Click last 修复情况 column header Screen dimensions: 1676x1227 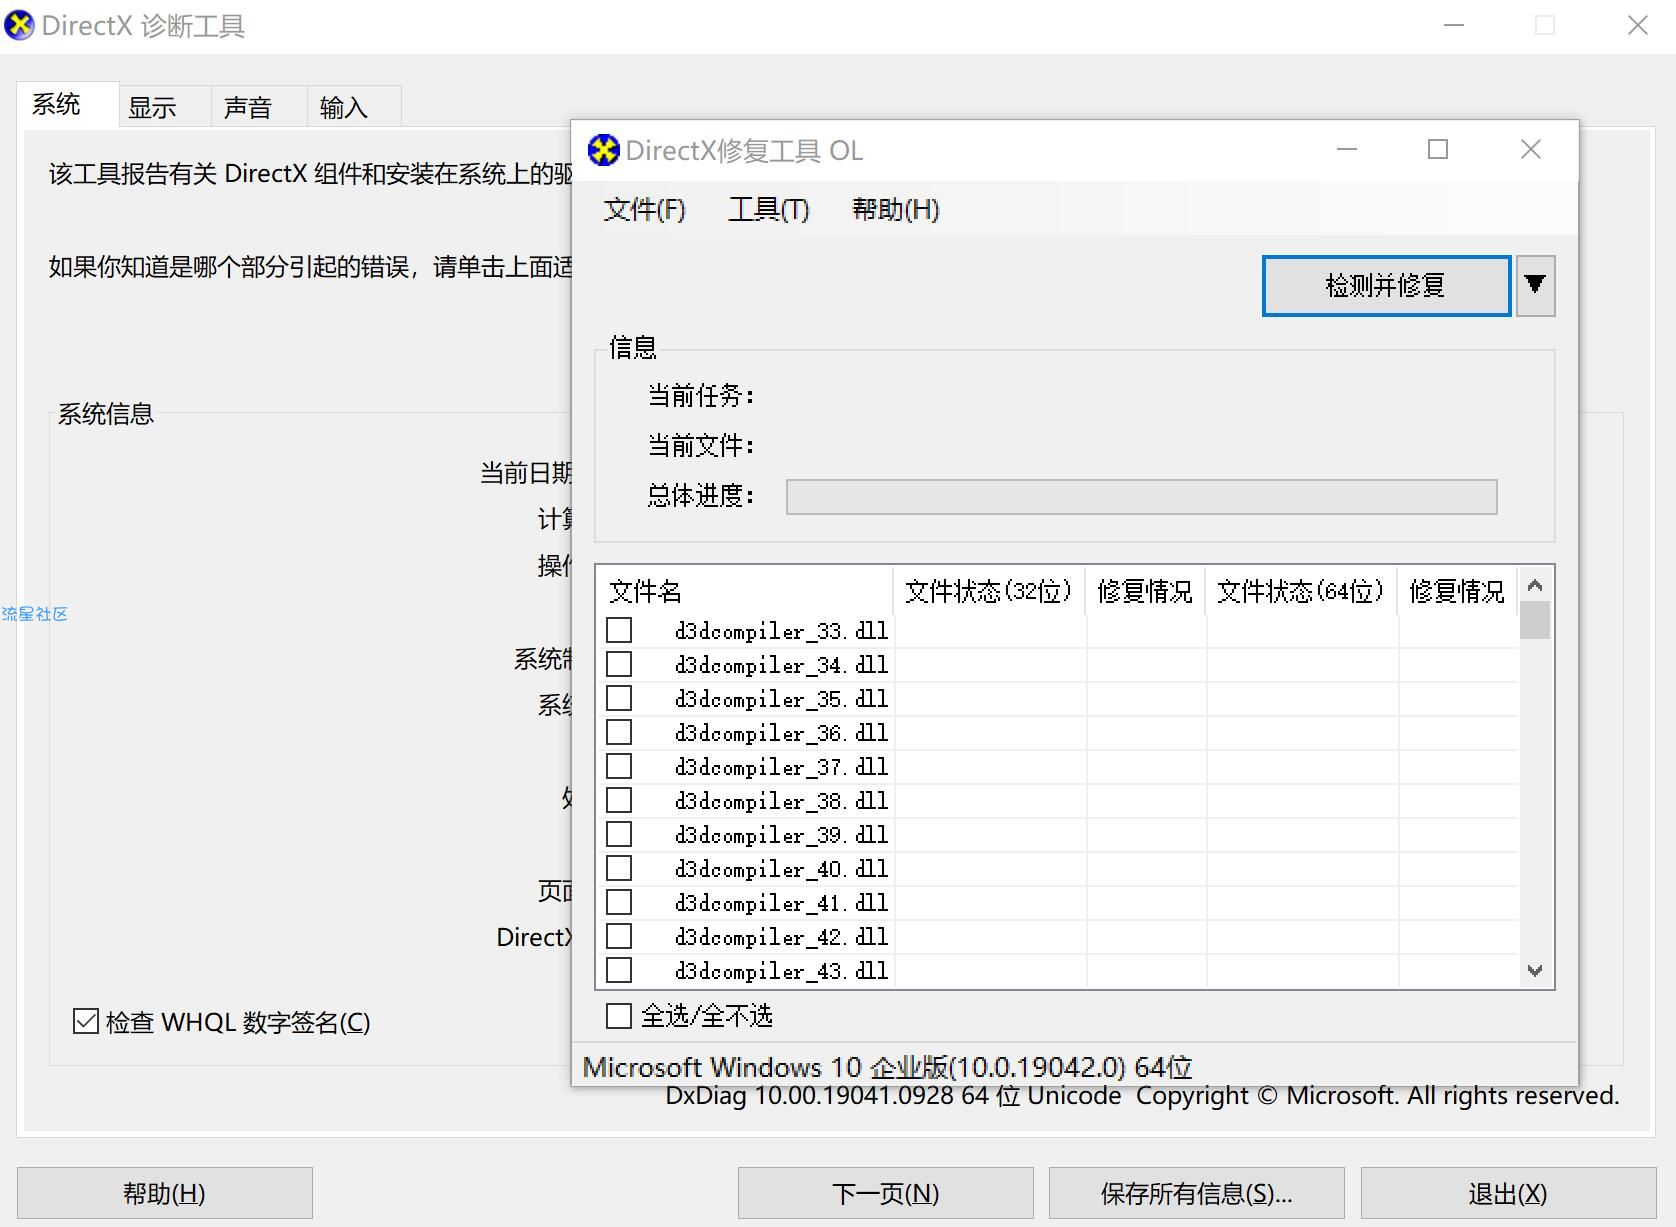(x=1457, y=592)
